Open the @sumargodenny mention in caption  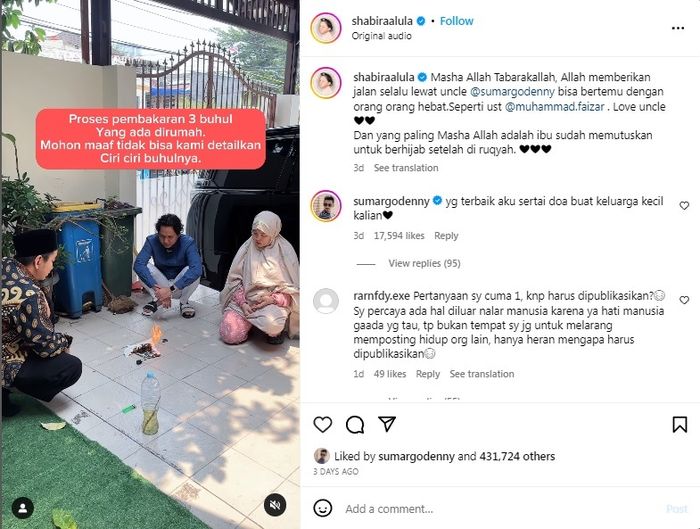point(512,92)
